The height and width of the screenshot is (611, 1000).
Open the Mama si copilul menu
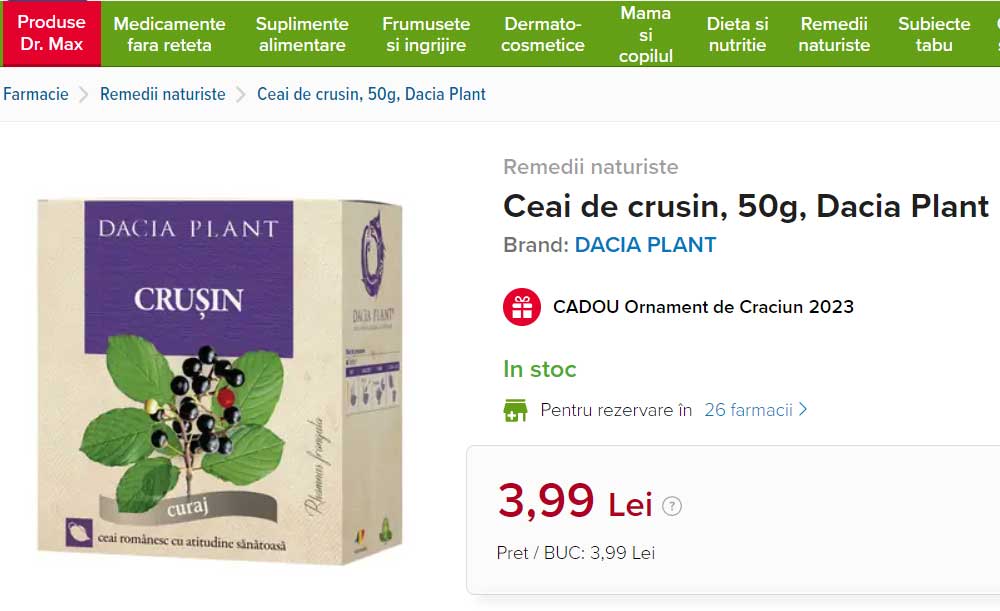tap(646, 34)
